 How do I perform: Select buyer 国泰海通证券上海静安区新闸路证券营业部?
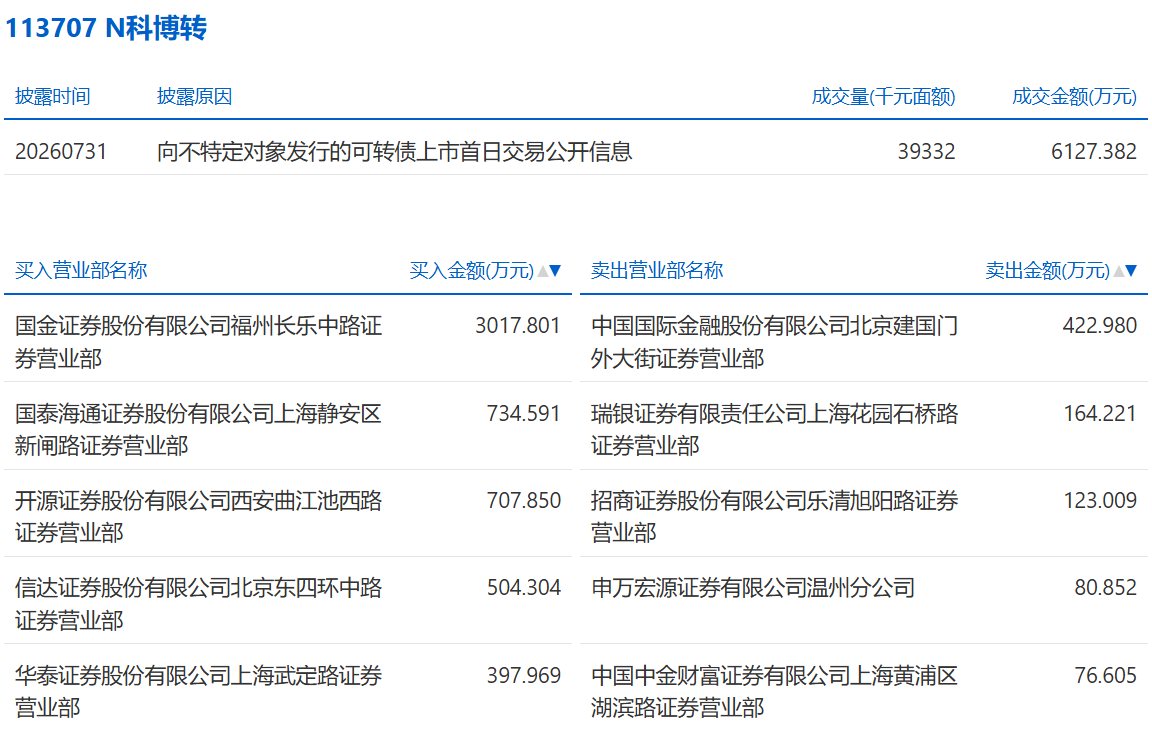198,429
